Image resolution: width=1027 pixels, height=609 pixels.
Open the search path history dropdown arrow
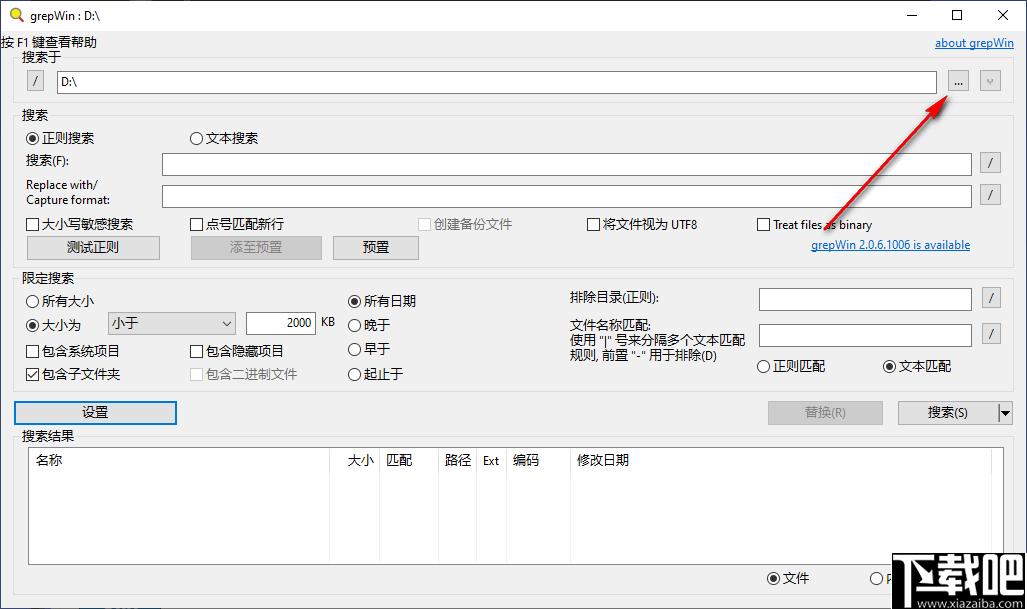990,82
